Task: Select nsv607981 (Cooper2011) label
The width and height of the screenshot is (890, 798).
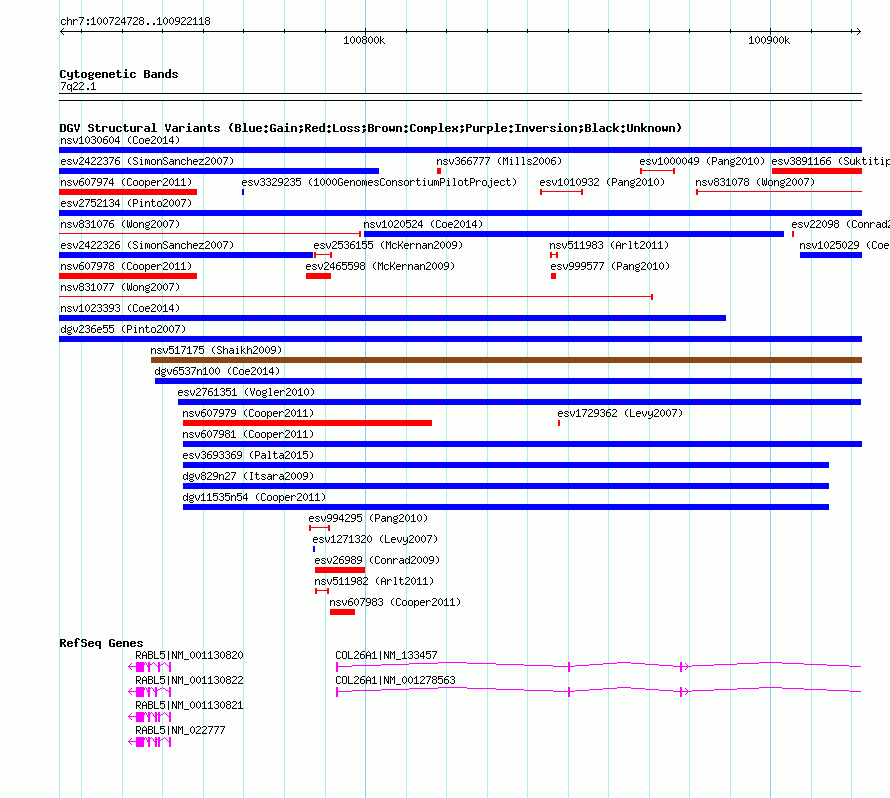Action: click(x=248, y=434)
